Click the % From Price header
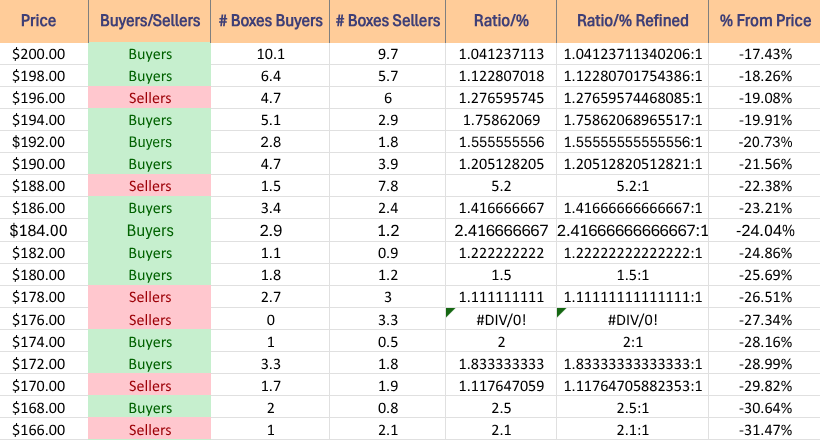The width and height of the screenshot is (820, 440). pos(764,21)
